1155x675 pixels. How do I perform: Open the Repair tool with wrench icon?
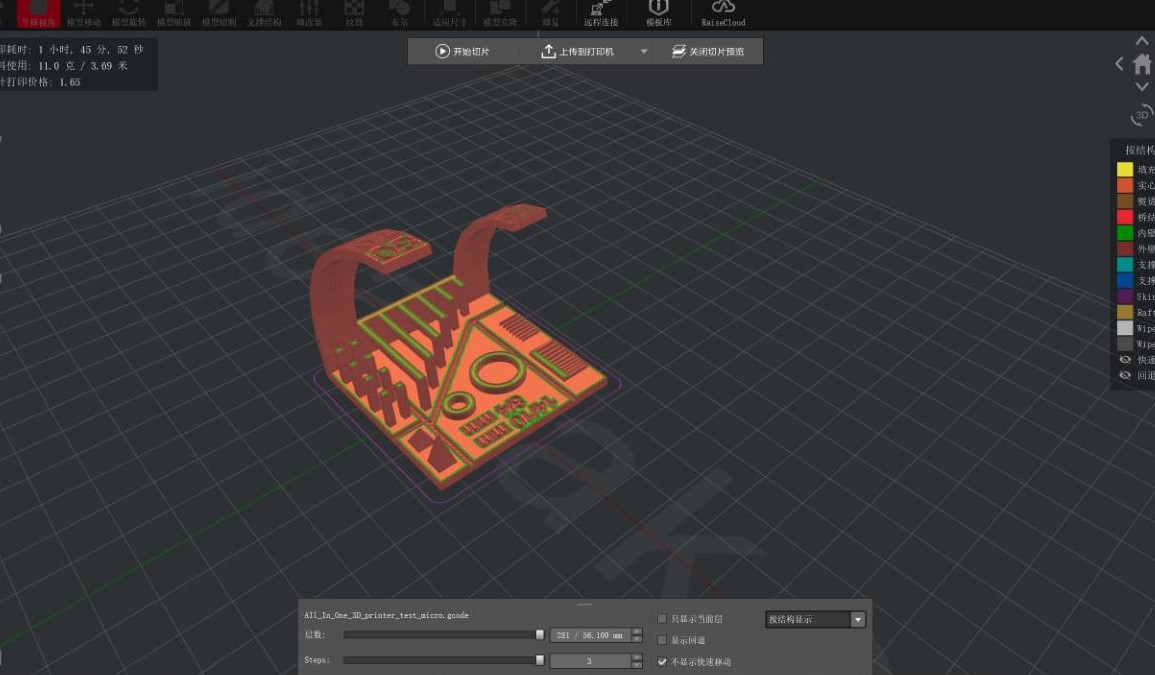[x=550, y=13]
